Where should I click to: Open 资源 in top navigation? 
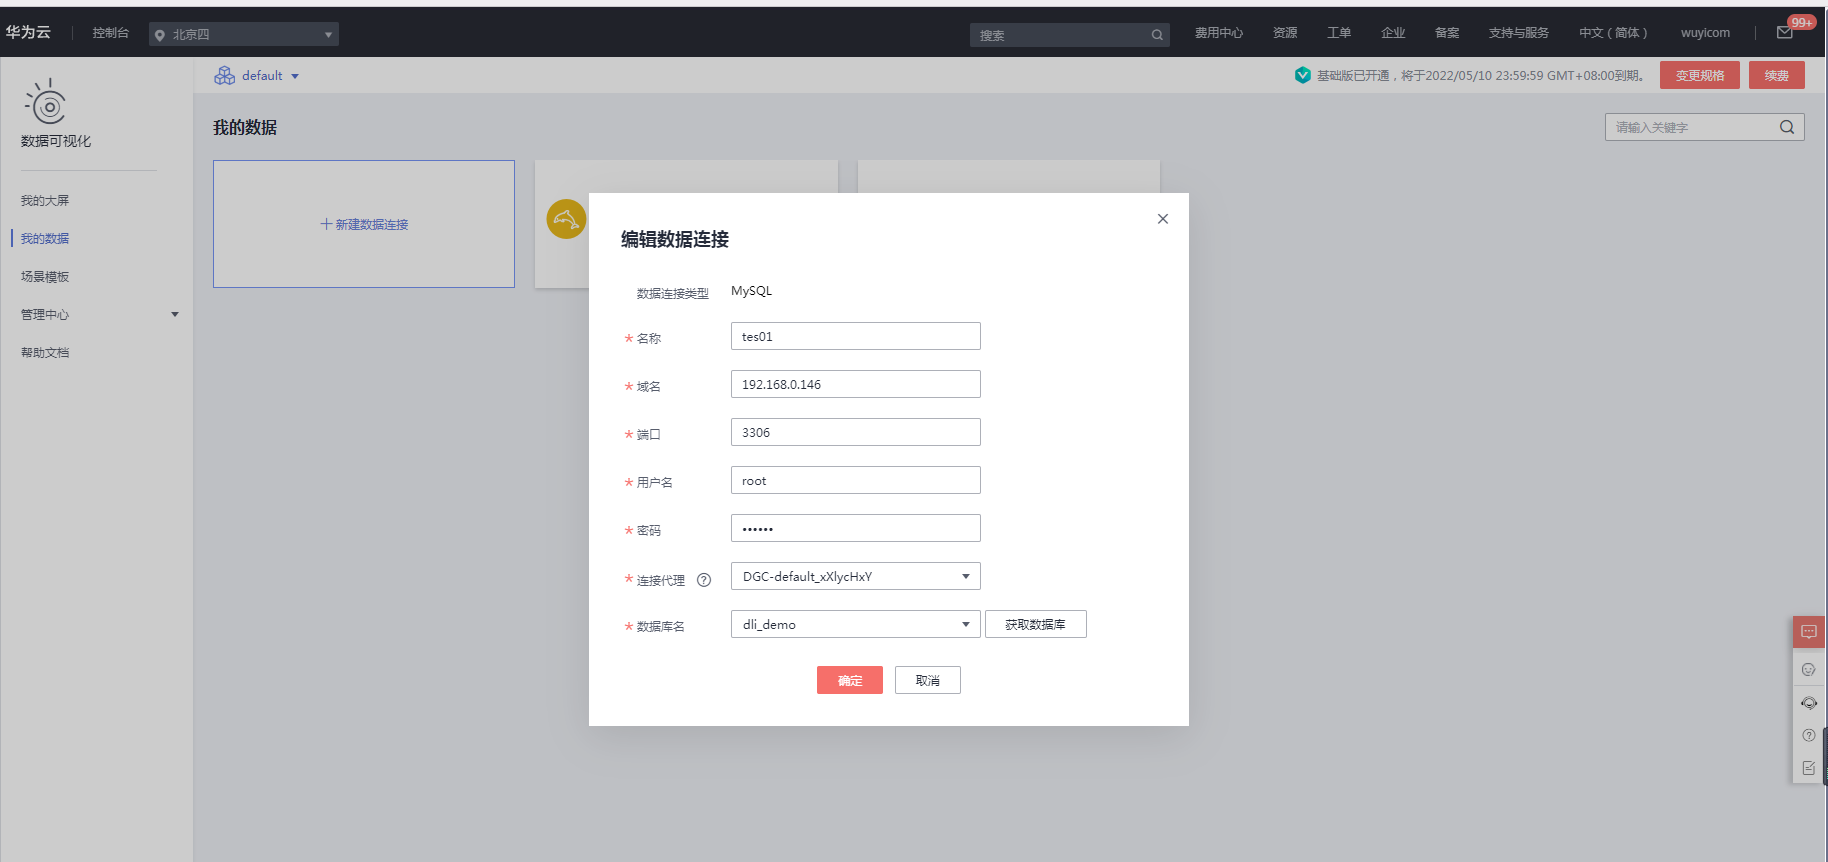(1285, 33)
